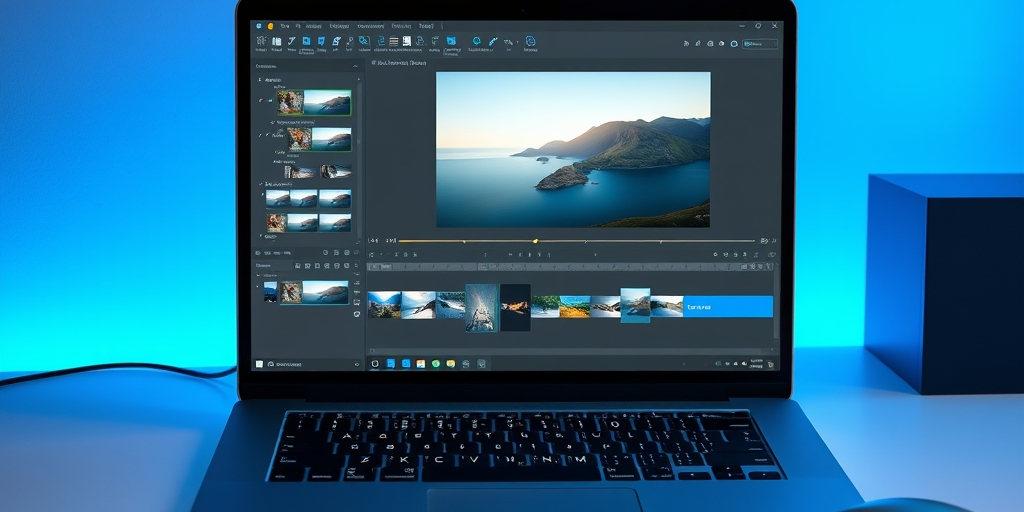Viewport: 1024px width, 512px height.
Task: Open the green circular app on the taskbar
Action: (436, 364)
